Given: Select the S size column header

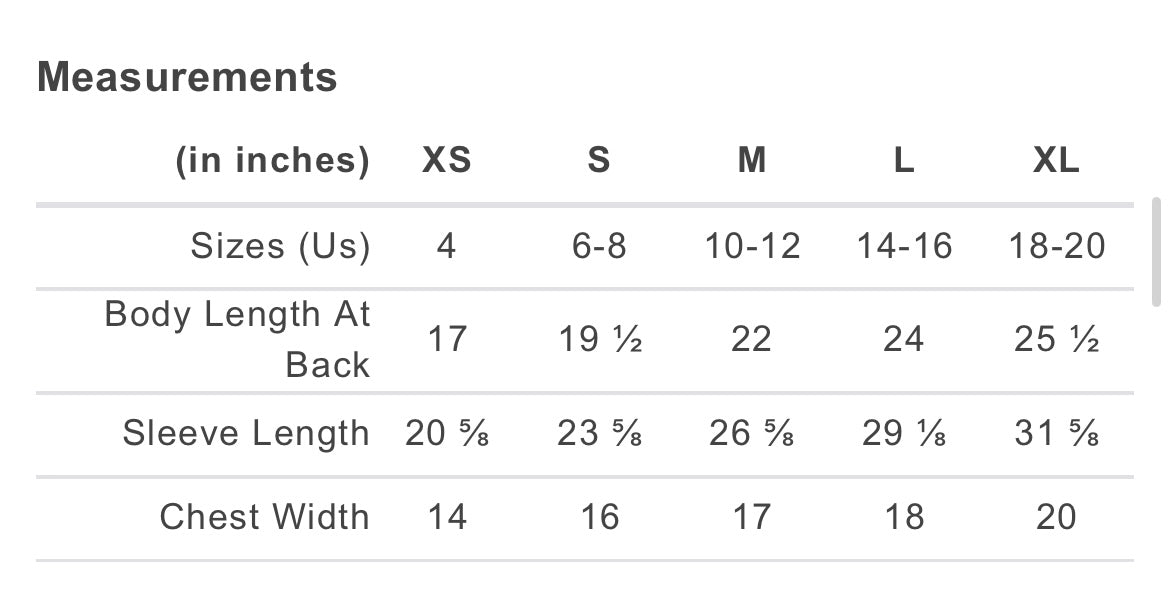Looking at the screenshot, I should (598, 161).
